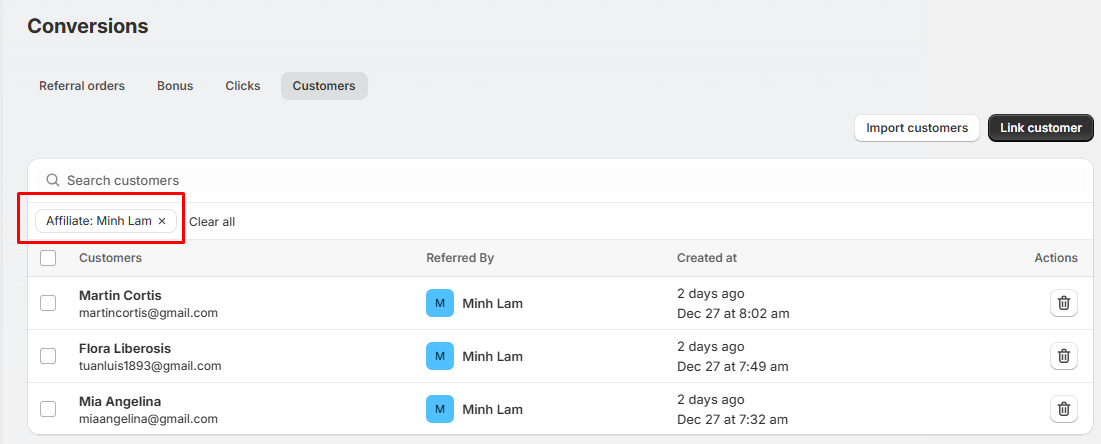Viewport: 1101px width, 444px height.
Task: Tick the Mia Angelina row checkbox
Action: coord(48,408)
